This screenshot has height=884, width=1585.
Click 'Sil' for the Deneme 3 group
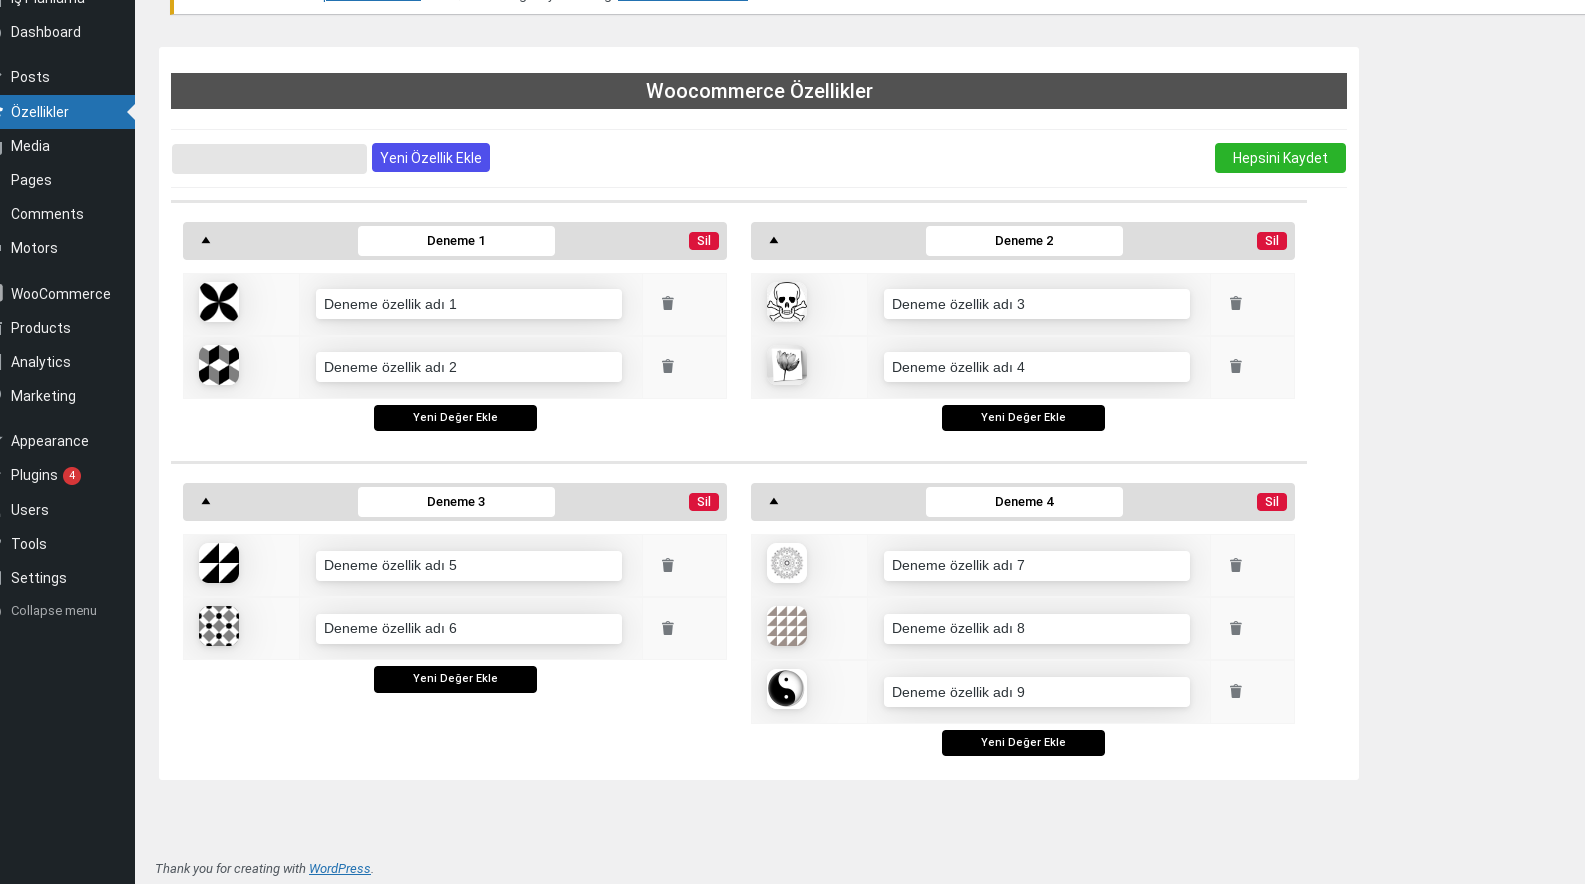704,502
